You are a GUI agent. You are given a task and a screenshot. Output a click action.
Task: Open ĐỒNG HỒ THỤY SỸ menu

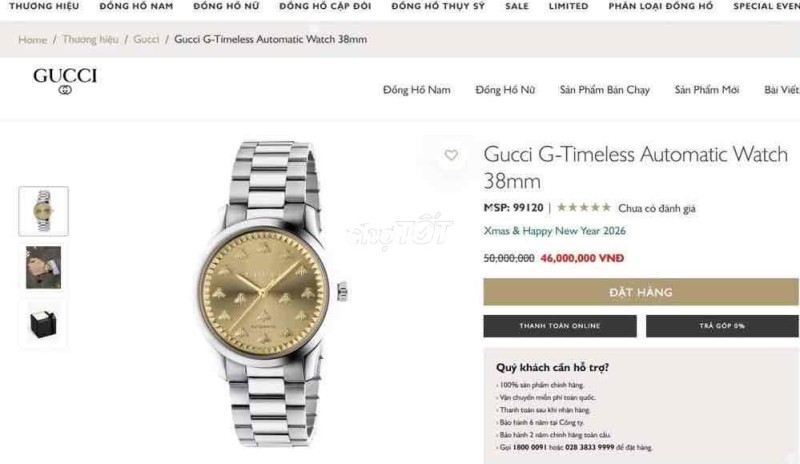click(438, 7)
